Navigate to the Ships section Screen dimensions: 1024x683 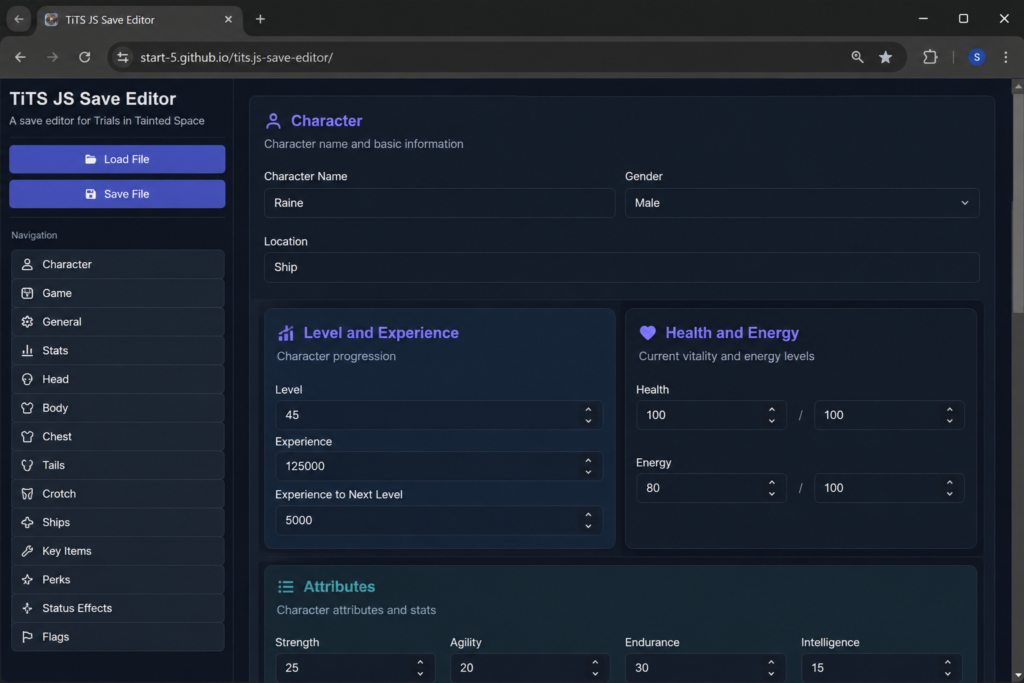pyautogui.click(x=118, y=522)
